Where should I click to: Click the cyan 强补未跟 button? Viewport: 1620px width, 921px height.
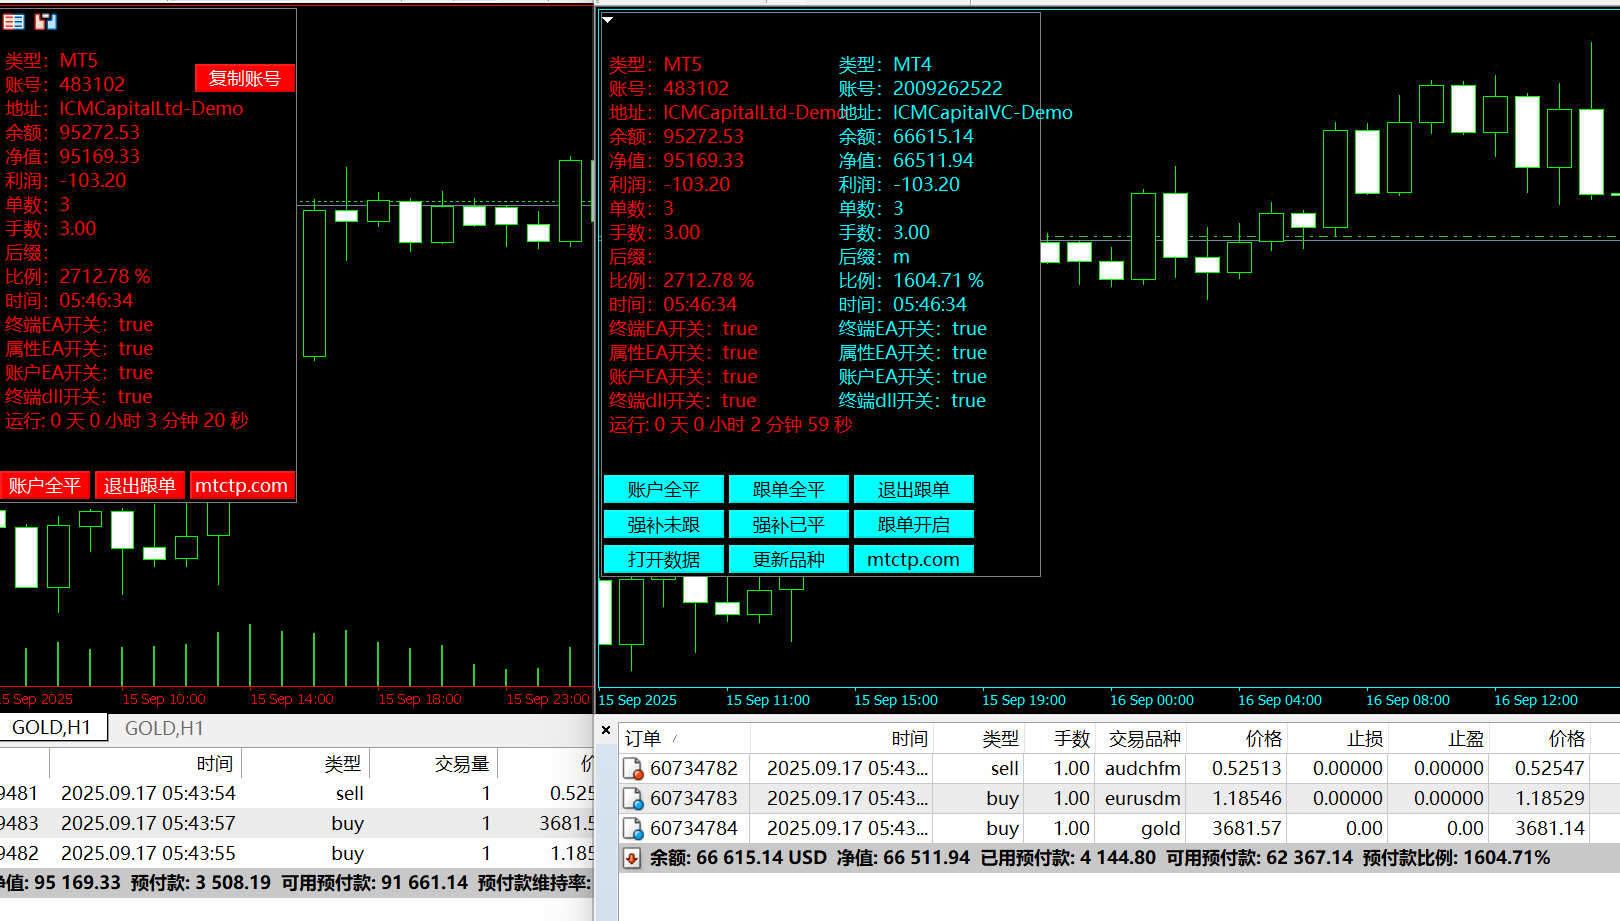pos(663,525)
